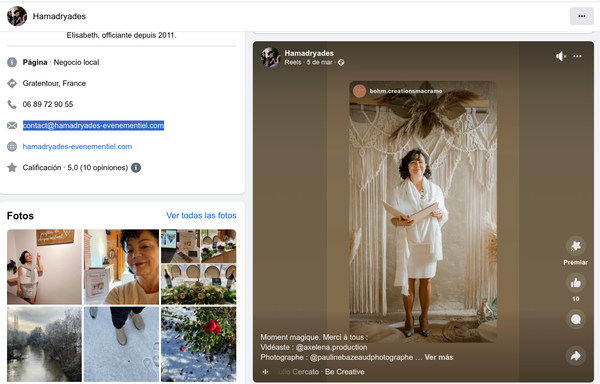This screenshot has width=600, height=384.
Task: Click the contact@hamadryades-evenementiel.com email address
Action: tap(93, 125)
